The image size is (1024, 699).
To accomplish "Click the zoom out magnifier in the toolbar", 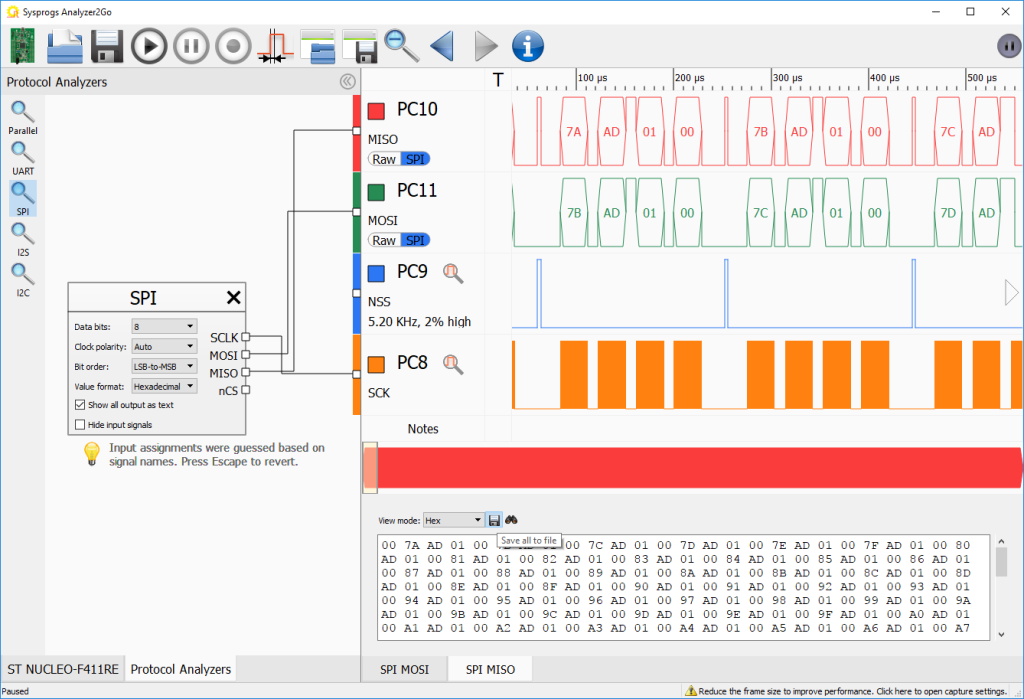I will [x=399, y=46].
